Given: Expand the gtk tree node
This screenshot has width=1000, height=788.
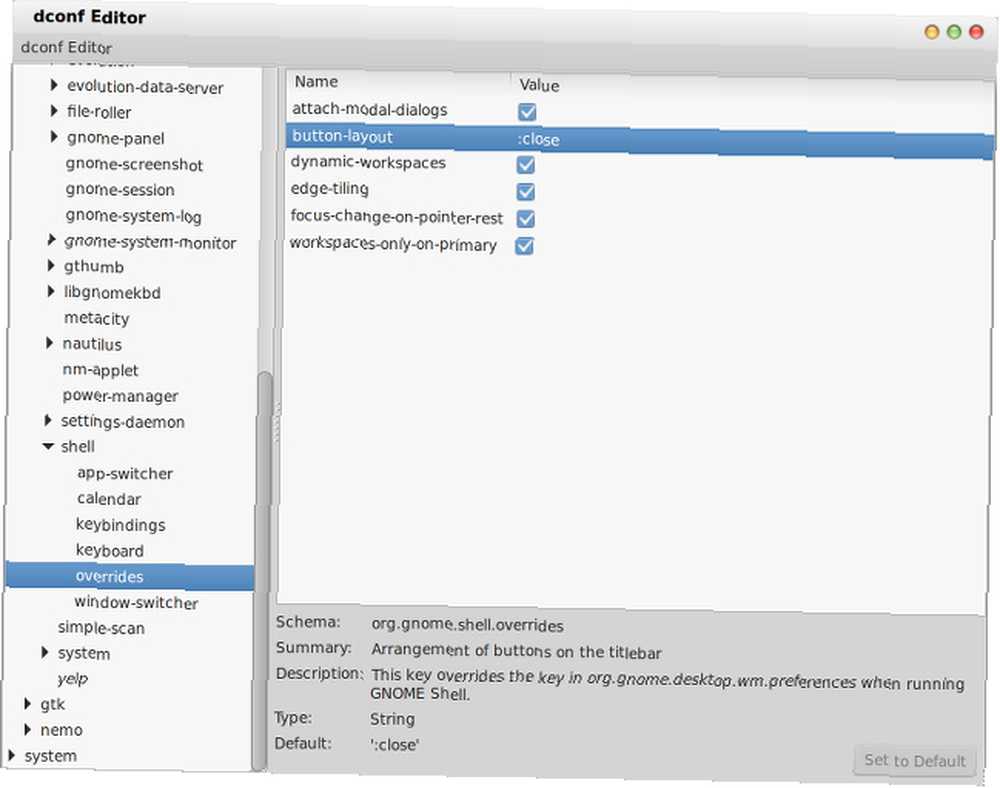Looking at the screenshot, I should click(x=27, y=704).
